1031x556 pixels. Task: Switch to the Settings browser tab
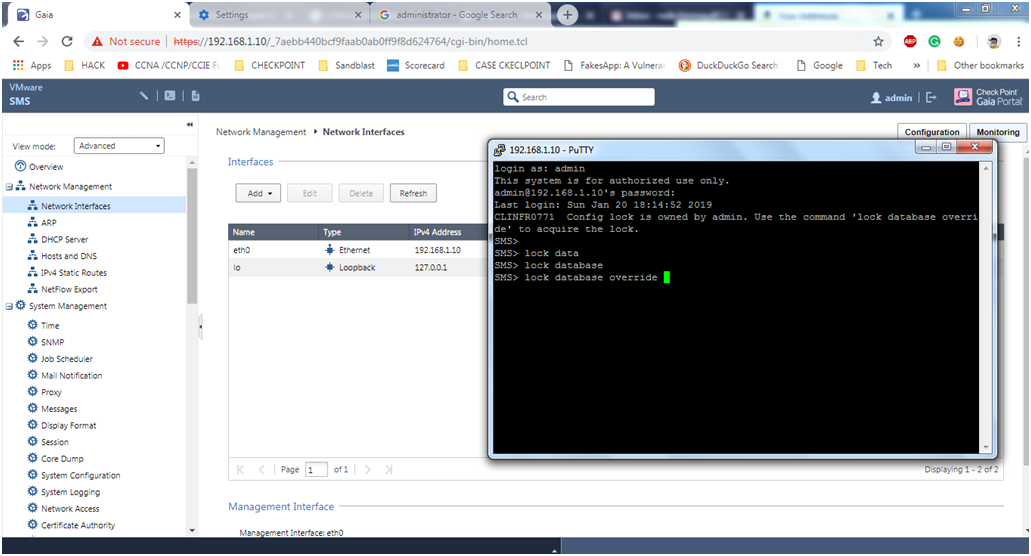coord(279,14)
